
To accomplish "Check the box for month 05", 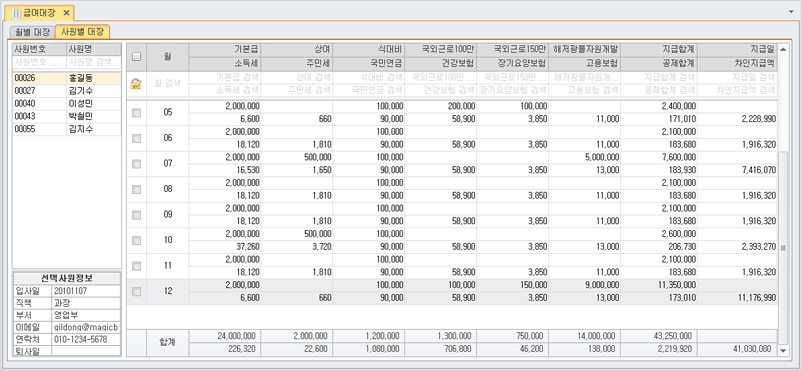I will [136, 113].
